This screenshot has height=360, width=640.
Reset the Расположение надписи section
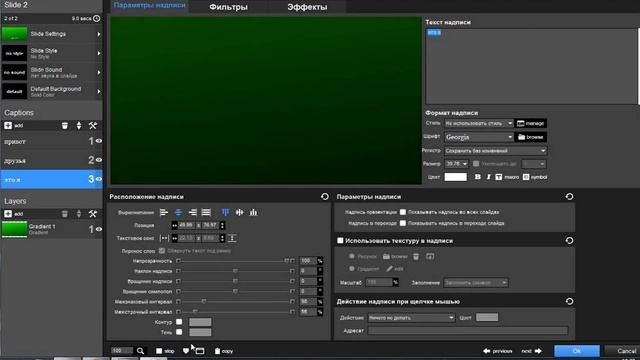tap(324, 197)
